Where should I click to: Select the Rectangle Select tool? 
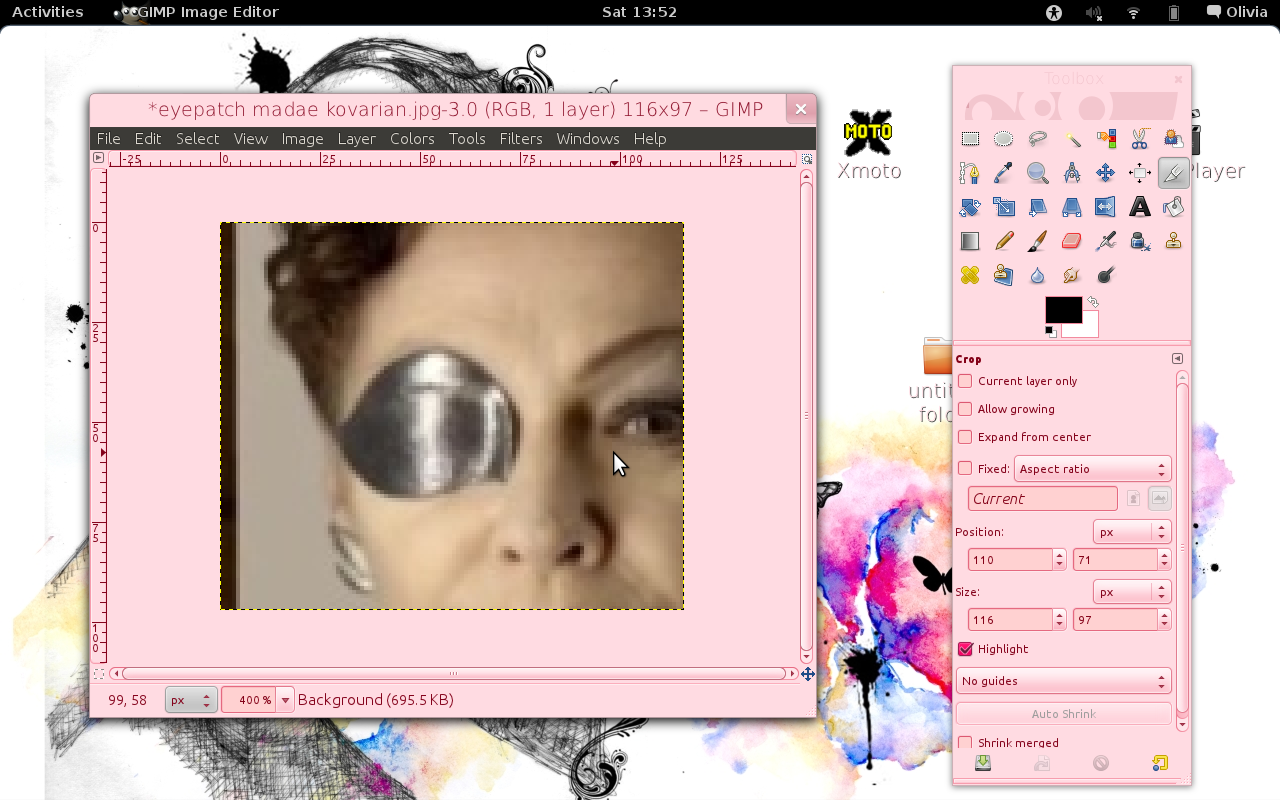tap(970, 139)
